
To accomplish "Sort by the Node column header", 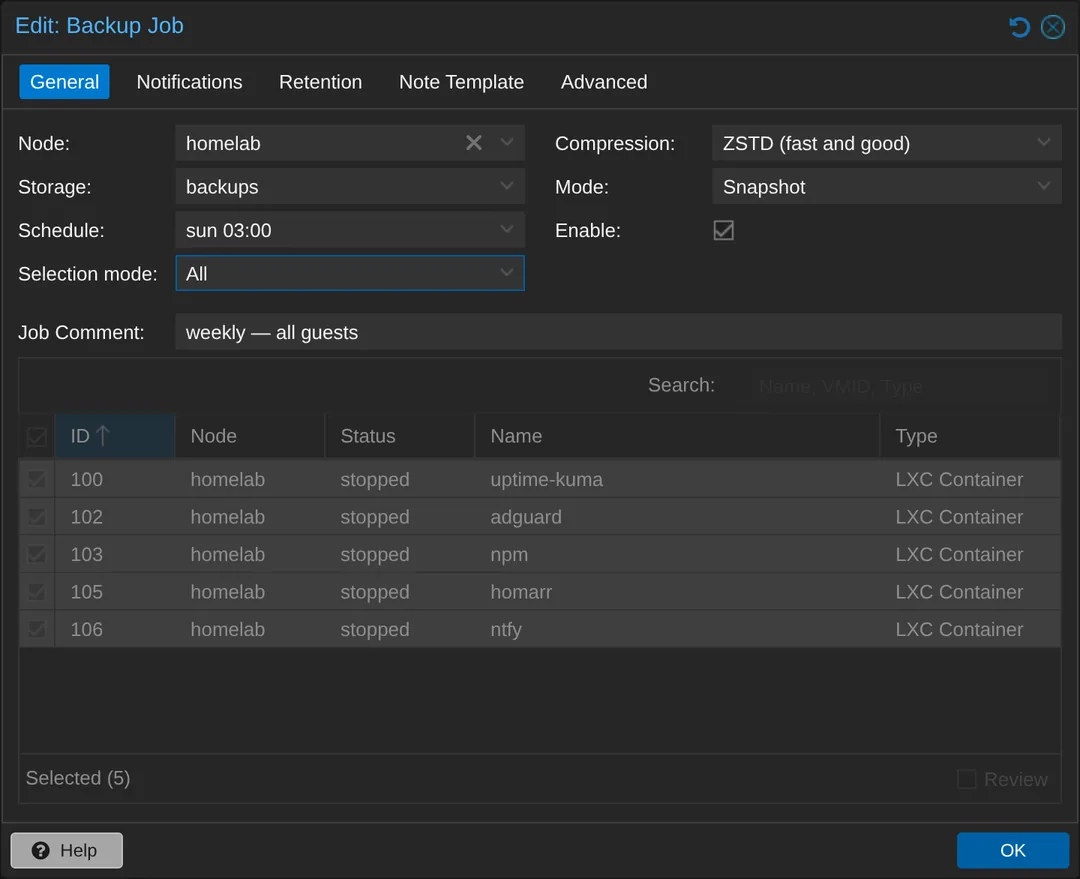I will coord(249,436).
